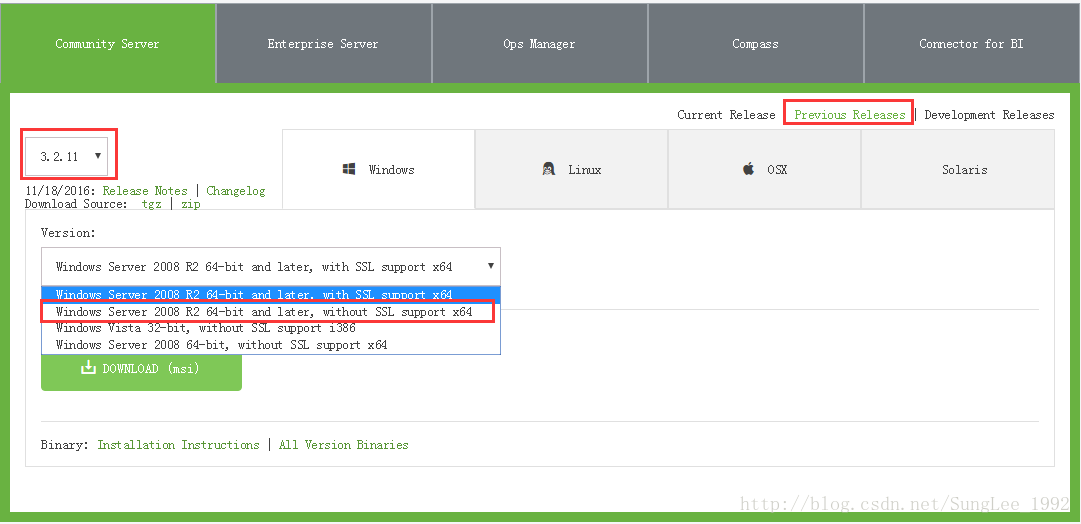This screenshot has height=524, width=1081.
Task: Select the Solaris platform tab
Action: click(958, 169)
